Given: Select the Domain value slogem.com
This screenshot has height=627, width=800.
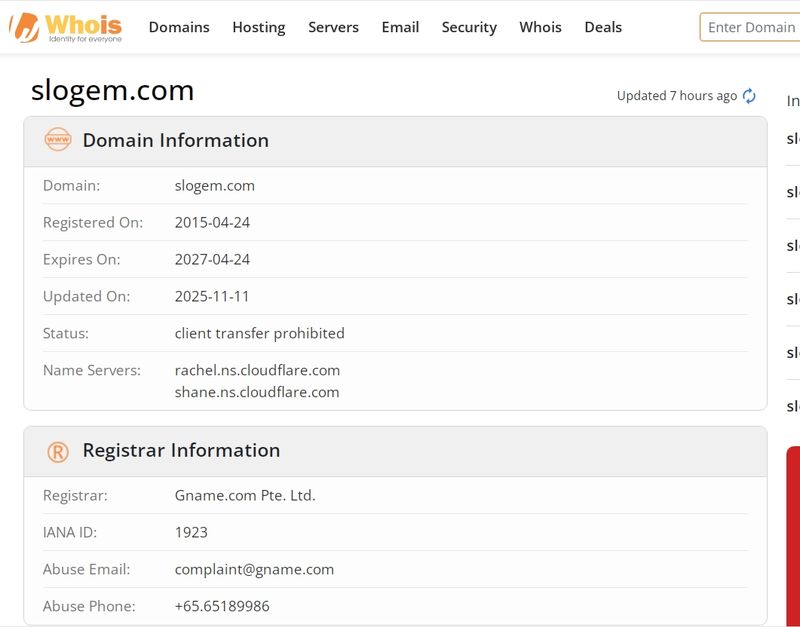Looking at the screenshot, I should pos(214,186).
